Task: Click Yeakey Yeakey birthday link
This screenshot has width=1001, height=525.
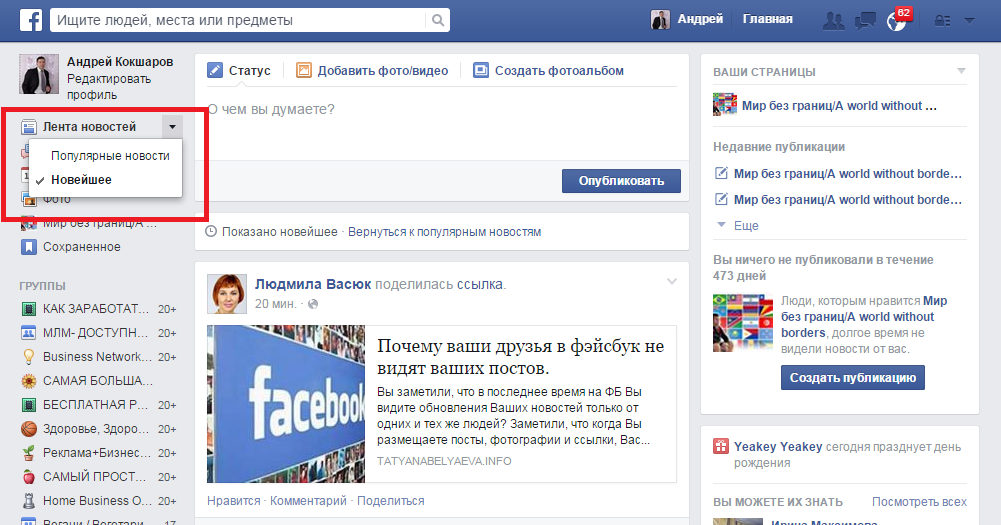Action: click(778, 447)
